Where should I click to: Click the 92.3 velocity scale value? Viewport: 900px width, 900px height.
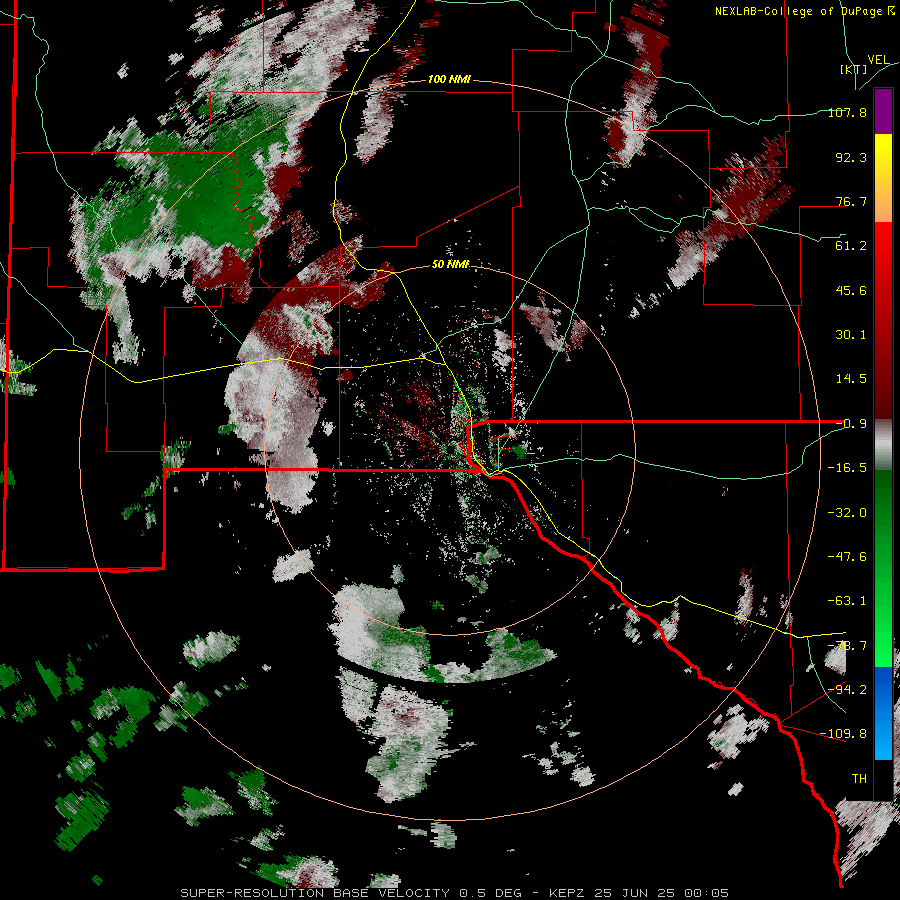pyautogui.click(x=851, y=157)
